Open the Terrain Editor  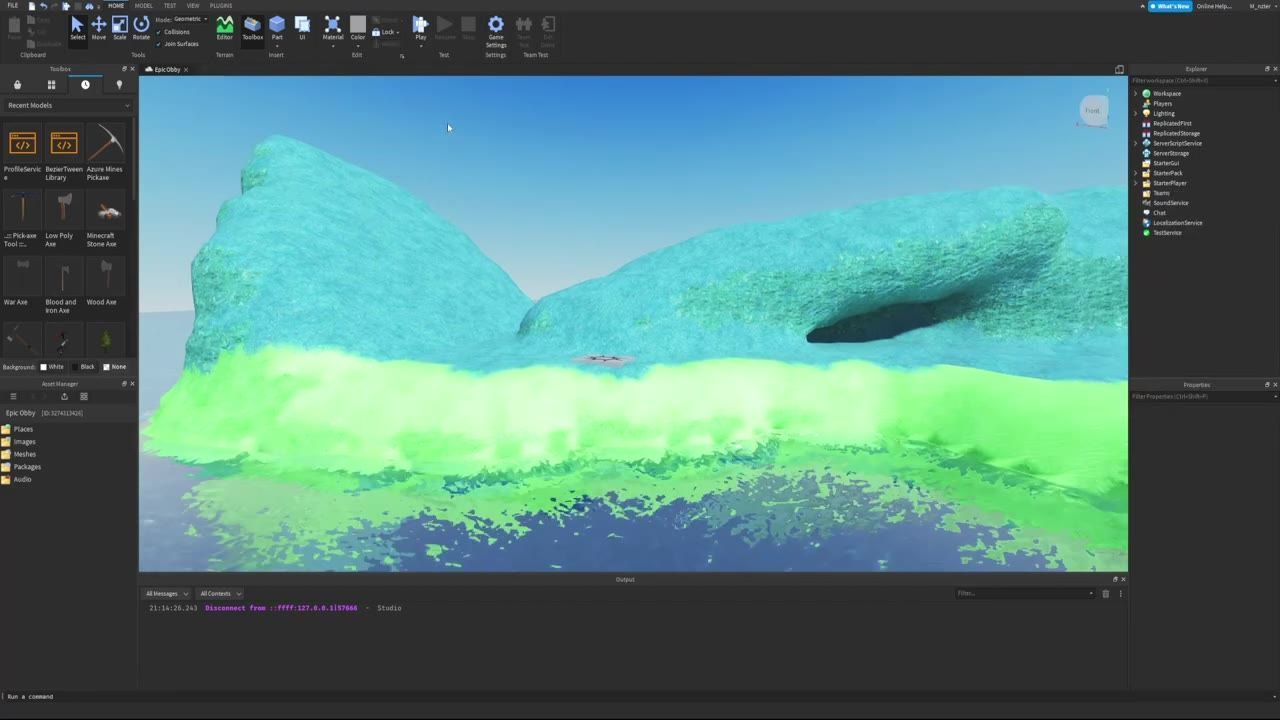224,28
